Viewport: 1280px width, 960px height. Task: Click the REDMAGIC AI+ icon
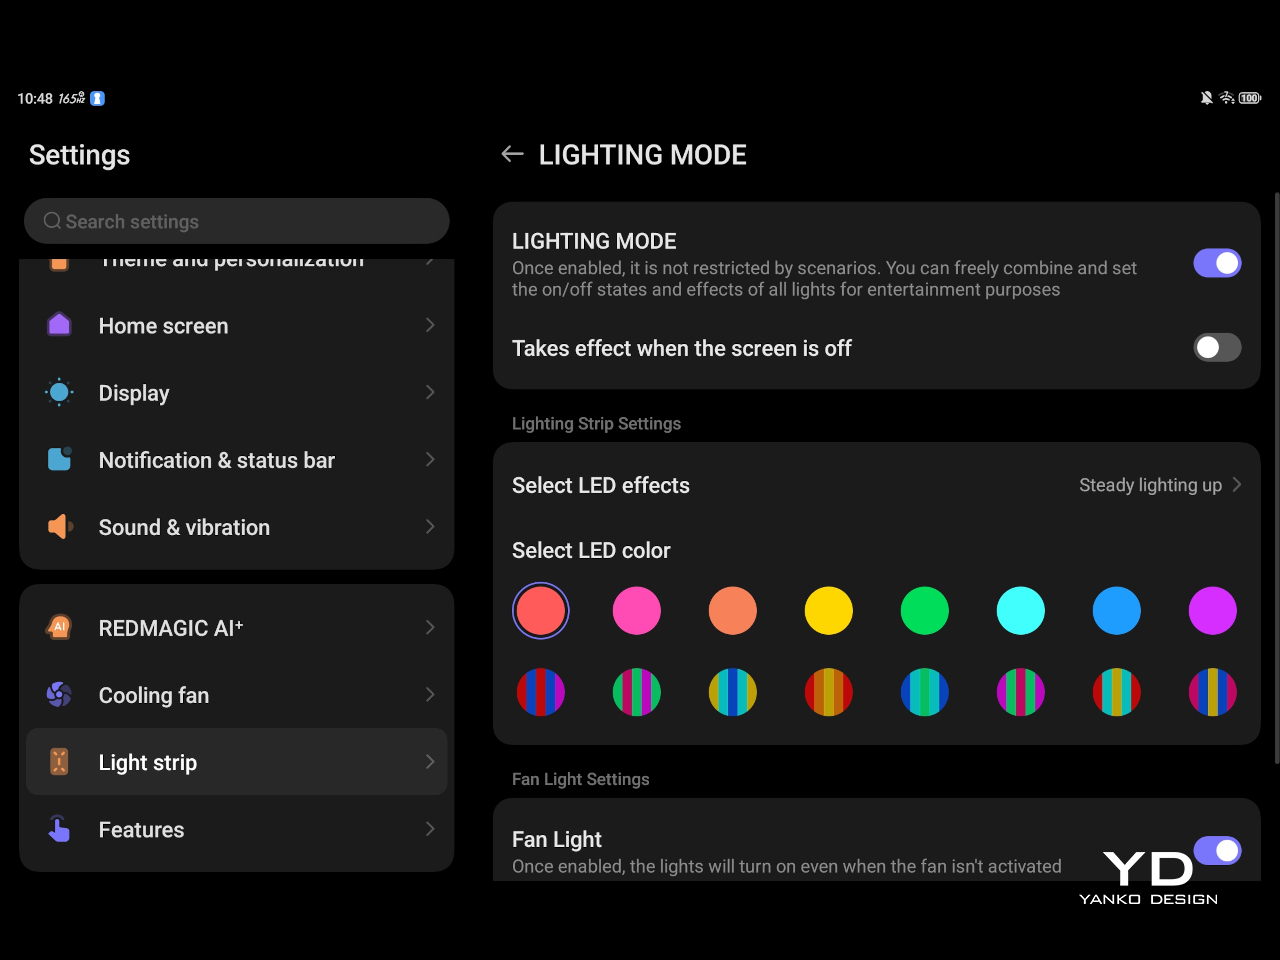point(59,628)
